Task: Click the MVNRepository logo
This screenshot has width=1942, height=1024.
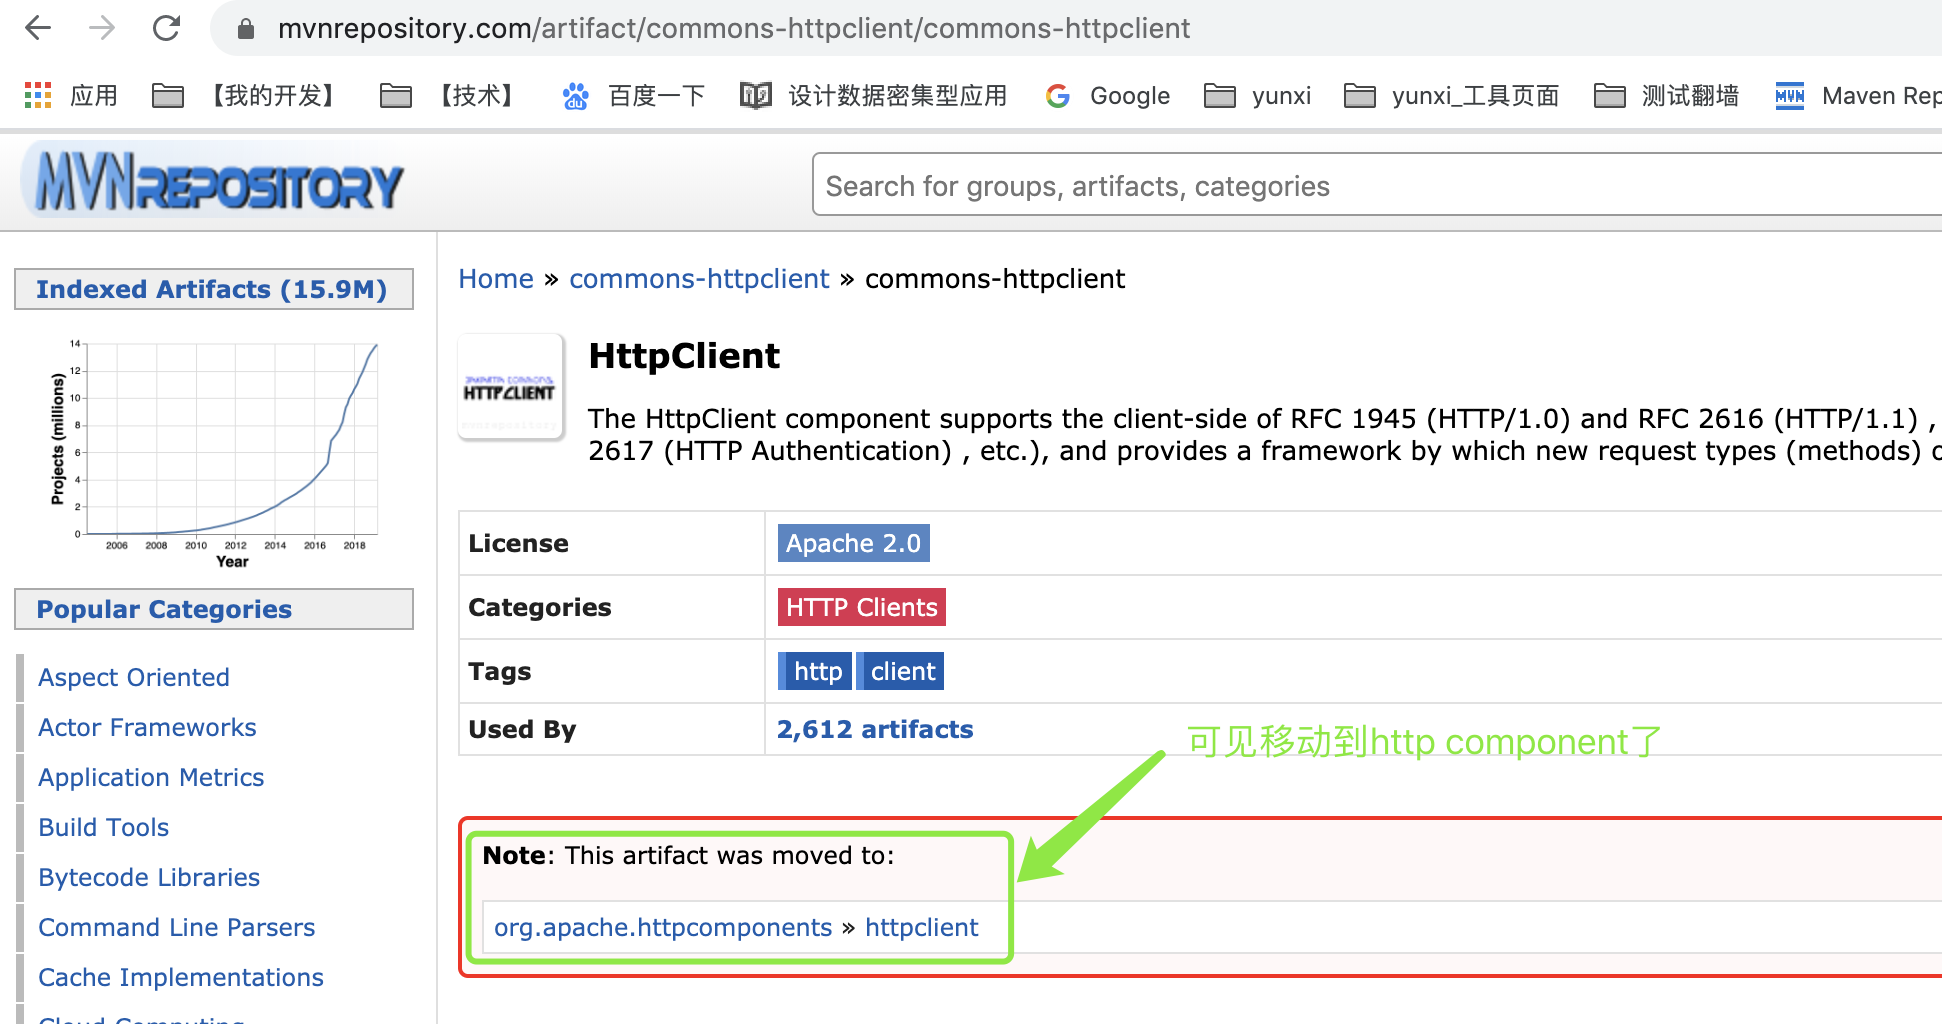Action: point(213,182)
